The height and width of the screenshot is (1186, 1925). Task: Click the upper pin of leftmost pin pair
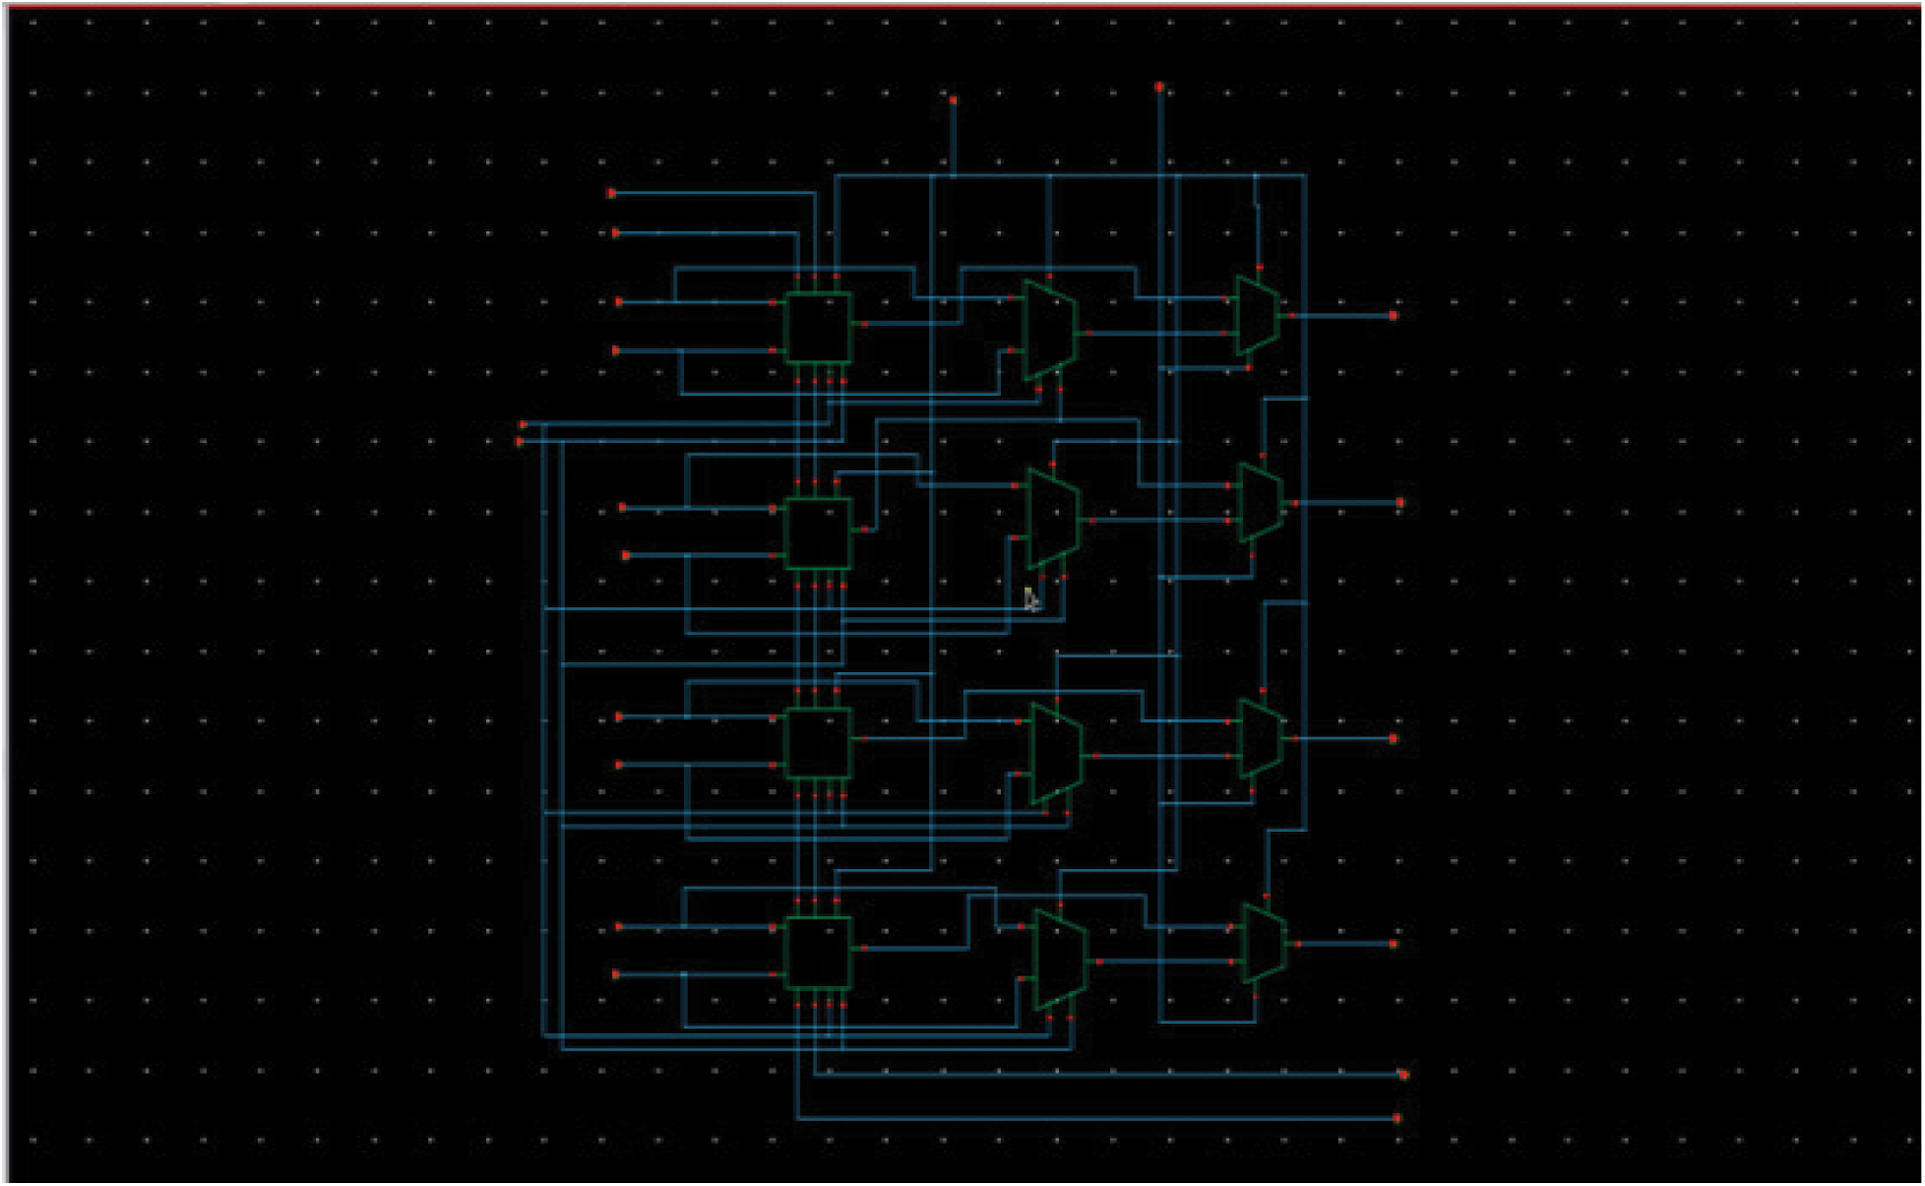(x=522, y=425)
